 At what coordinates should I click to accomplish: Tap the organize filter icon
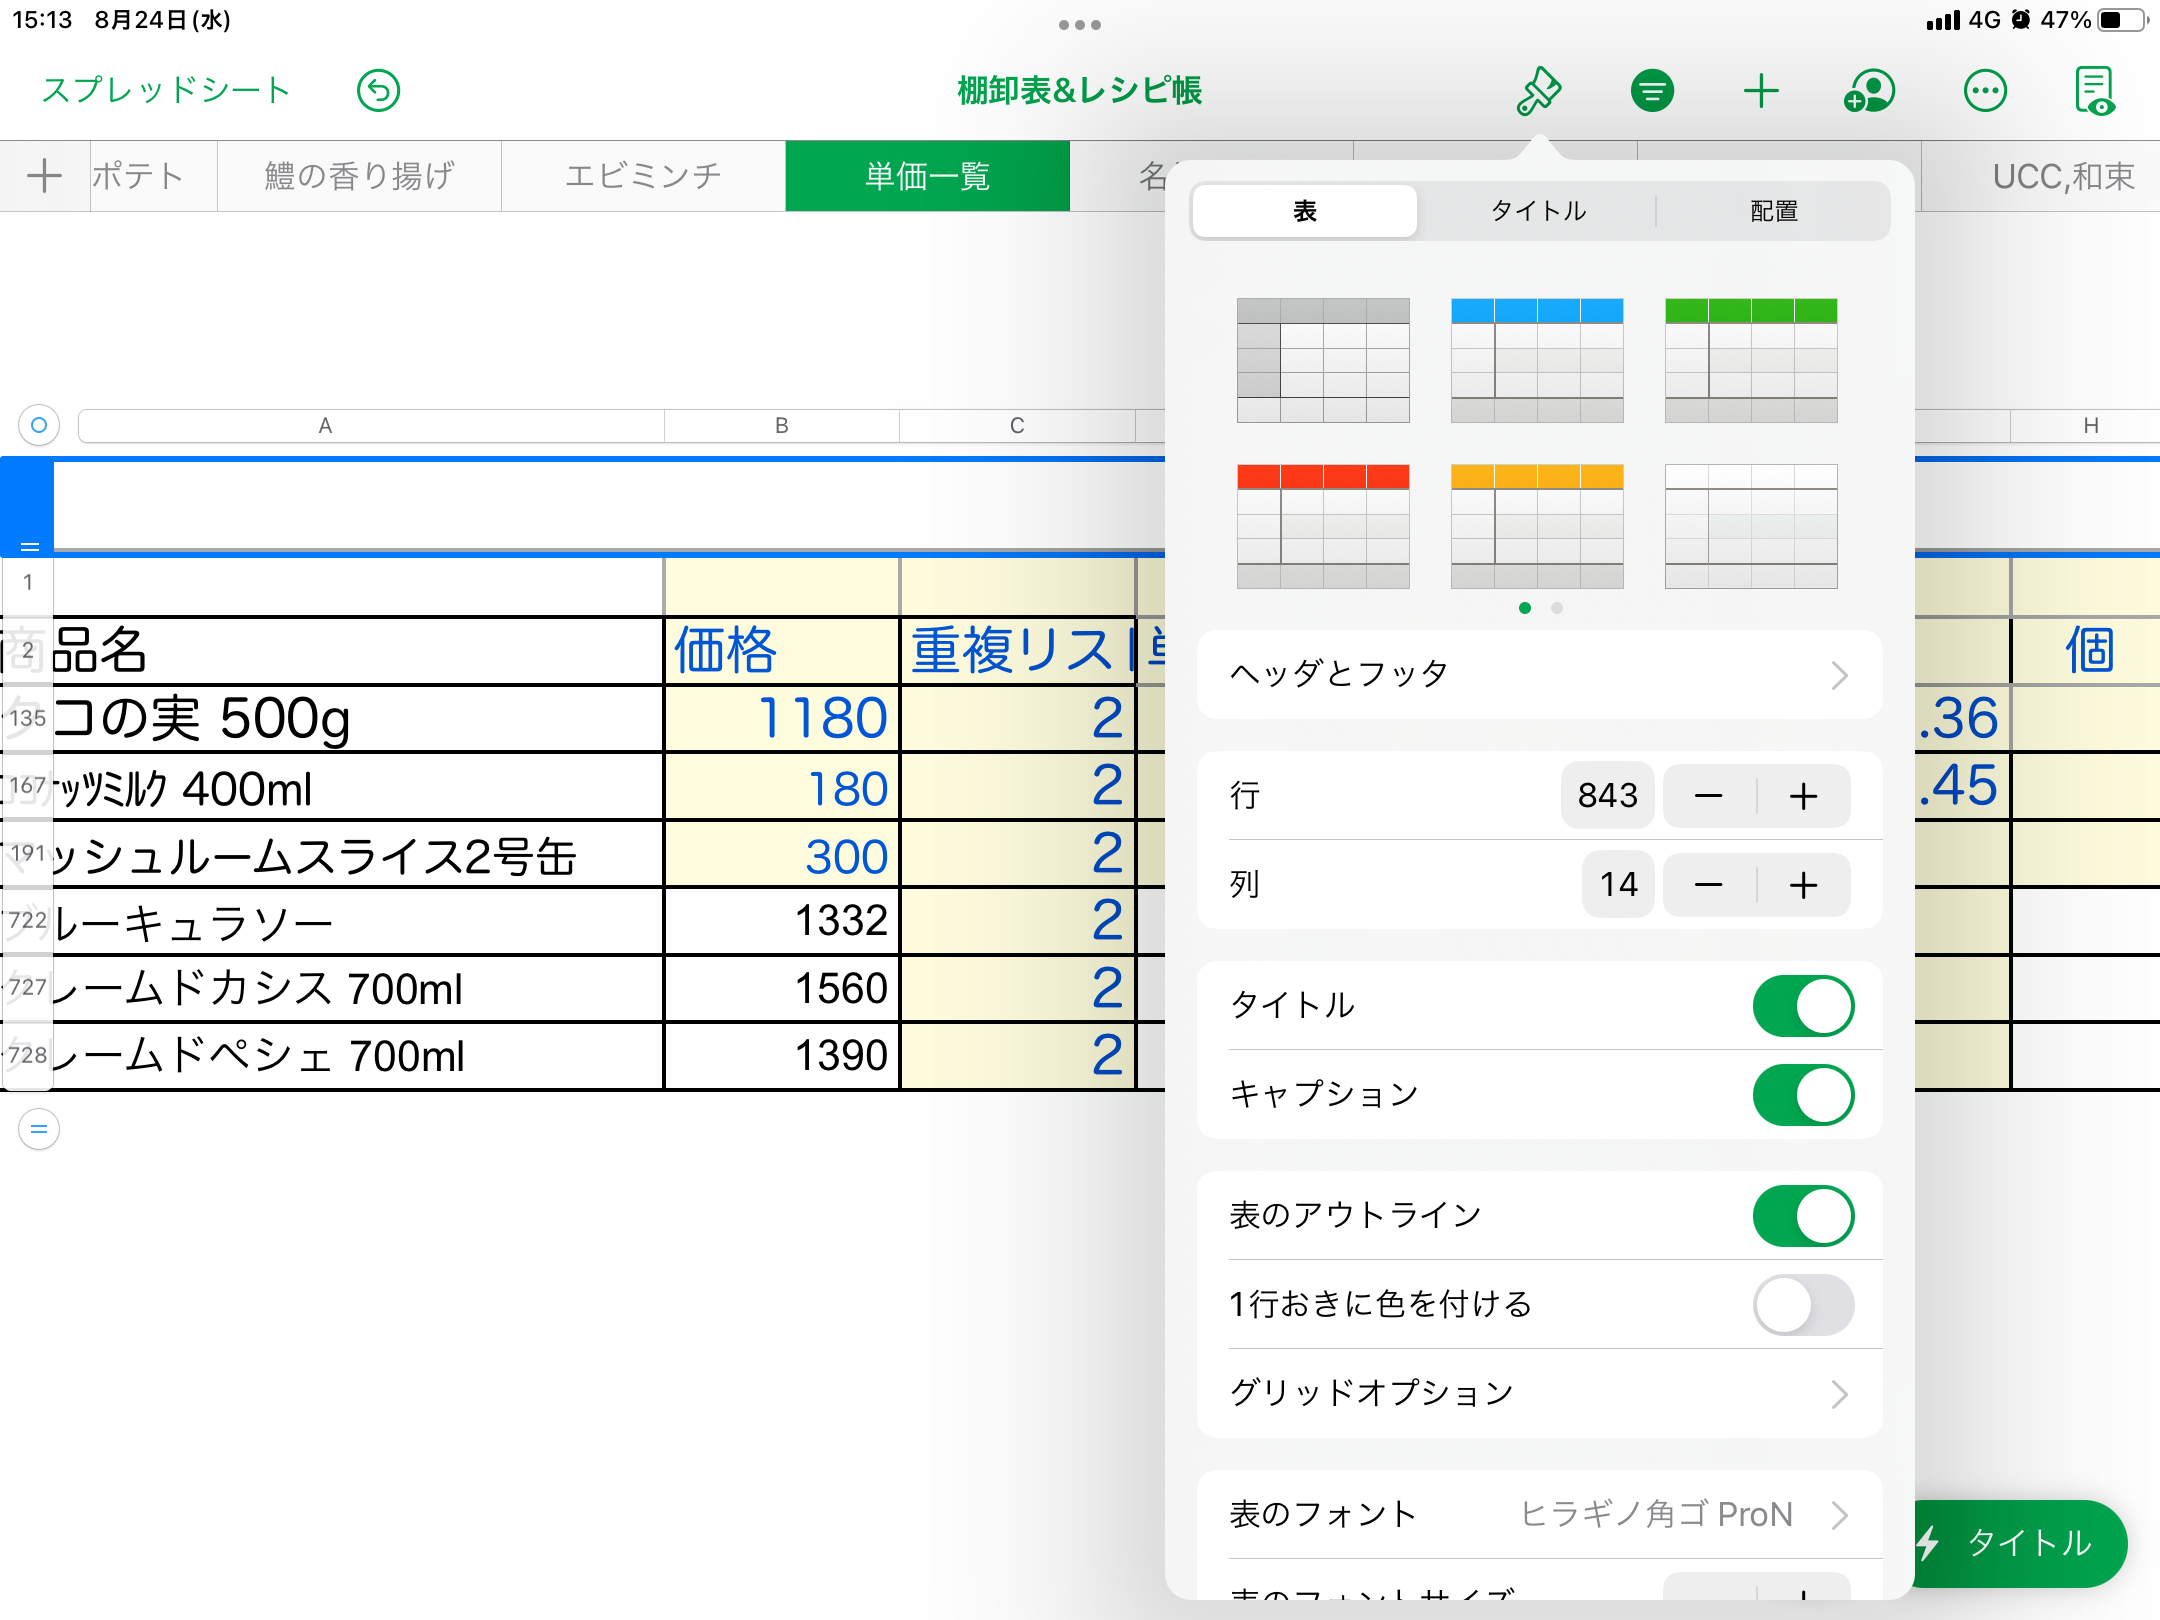(1652, 91)
